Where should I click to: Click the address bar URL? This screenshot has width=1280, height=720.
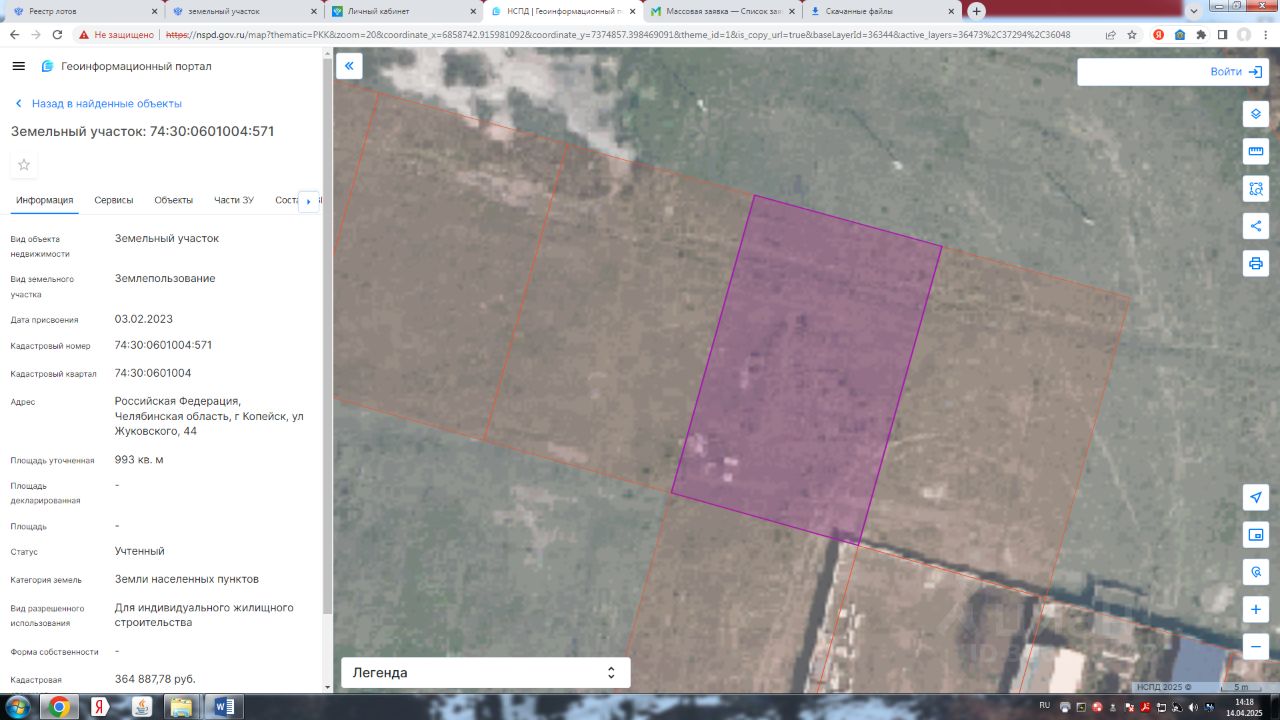pyautogui.click(x=617, y=34)
